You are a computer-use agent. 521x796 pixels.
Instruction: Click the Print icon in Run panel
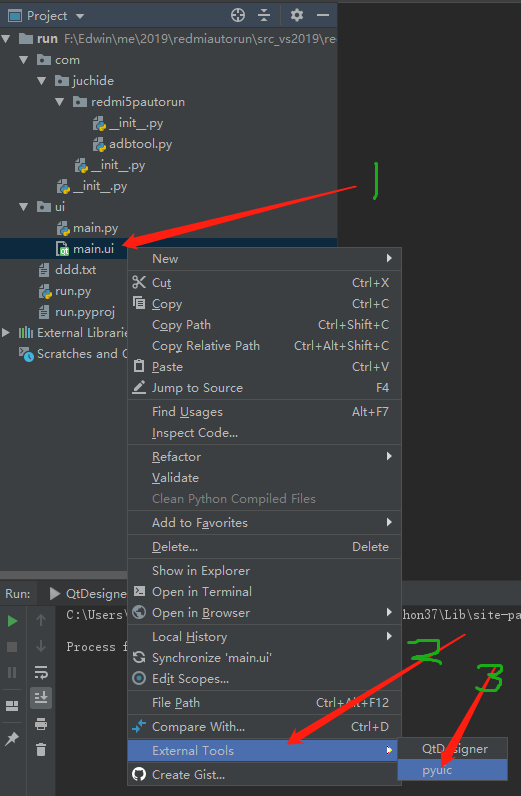click(41, 724)
